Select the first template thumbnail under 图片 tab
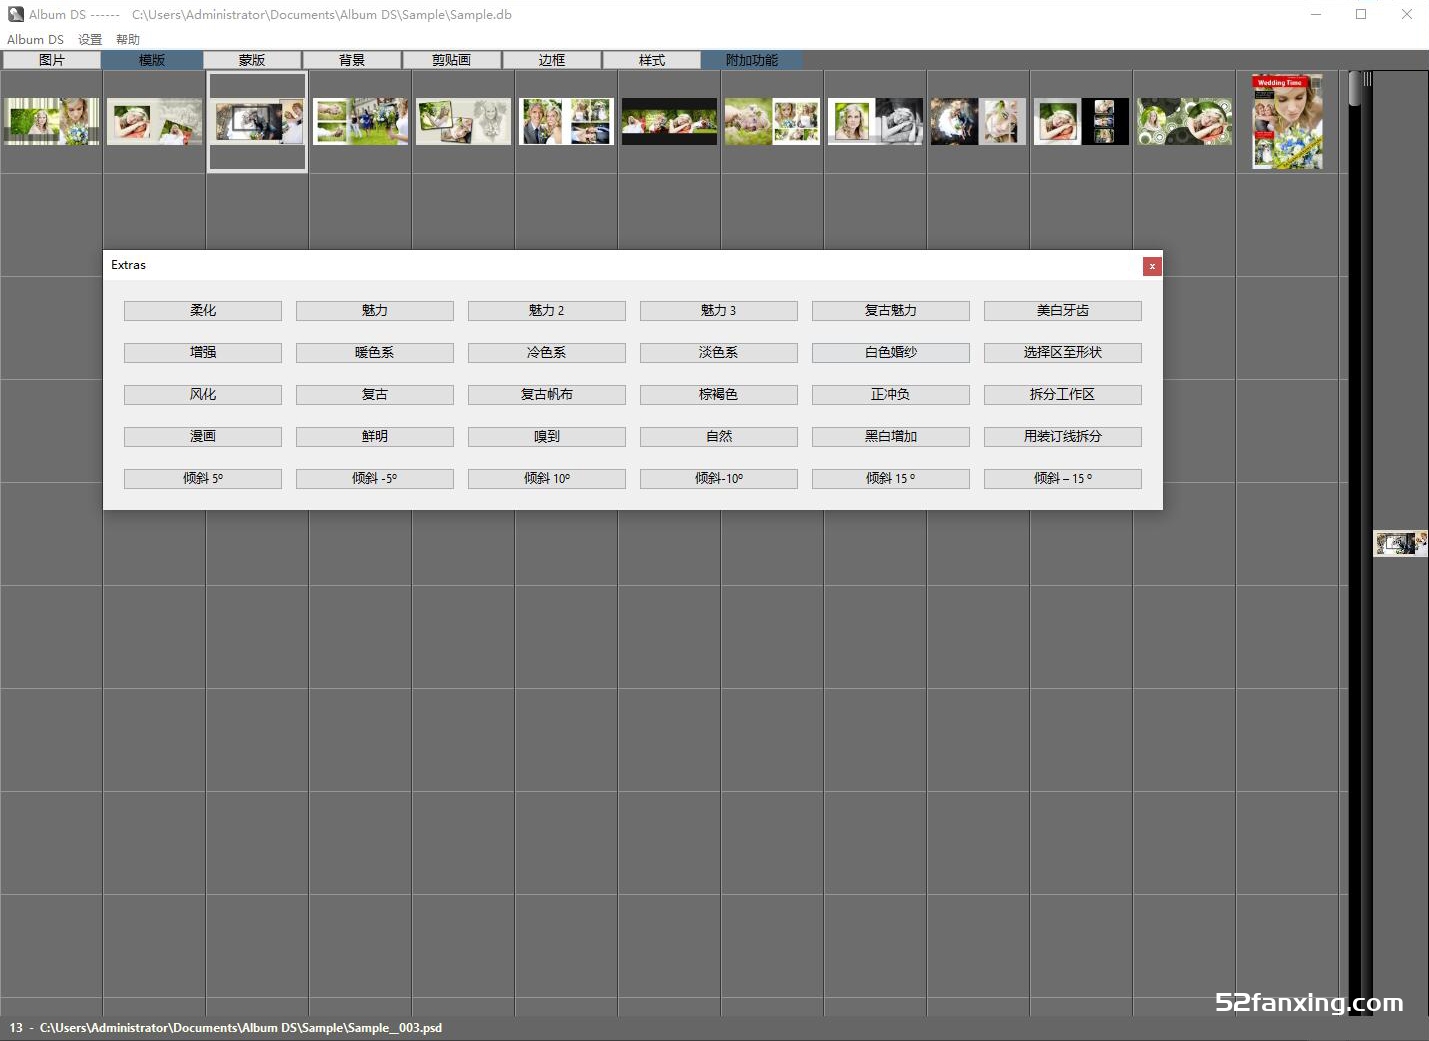The height and width of the screenshot is (1041, 1429). pos(51,121)
